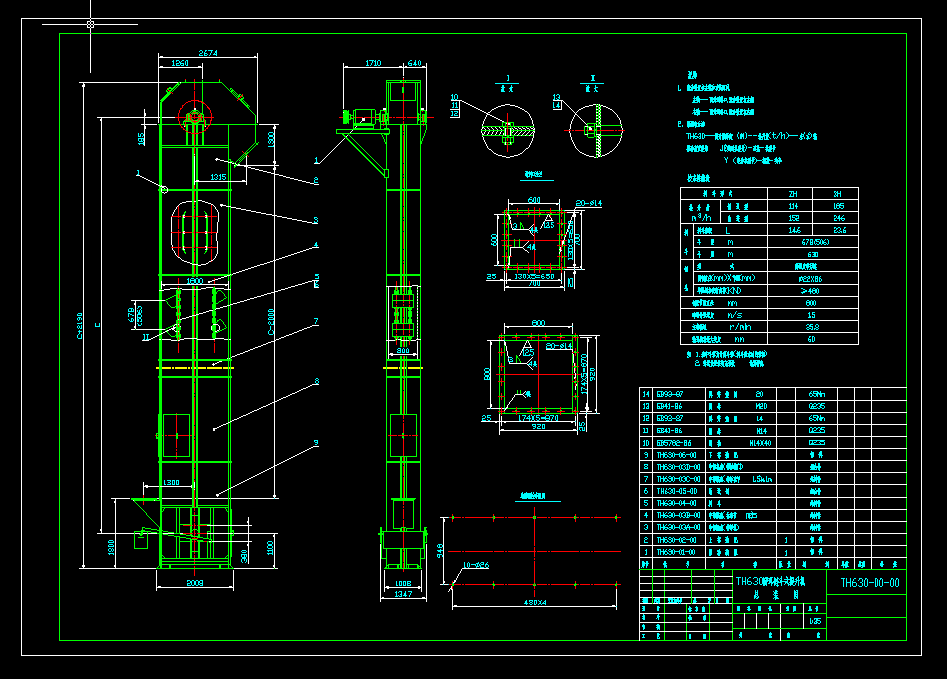Select the 1315 dimension near the discharge chute
Image resolution: width=947 pixels, height=679 pixels.
(218, 177)
